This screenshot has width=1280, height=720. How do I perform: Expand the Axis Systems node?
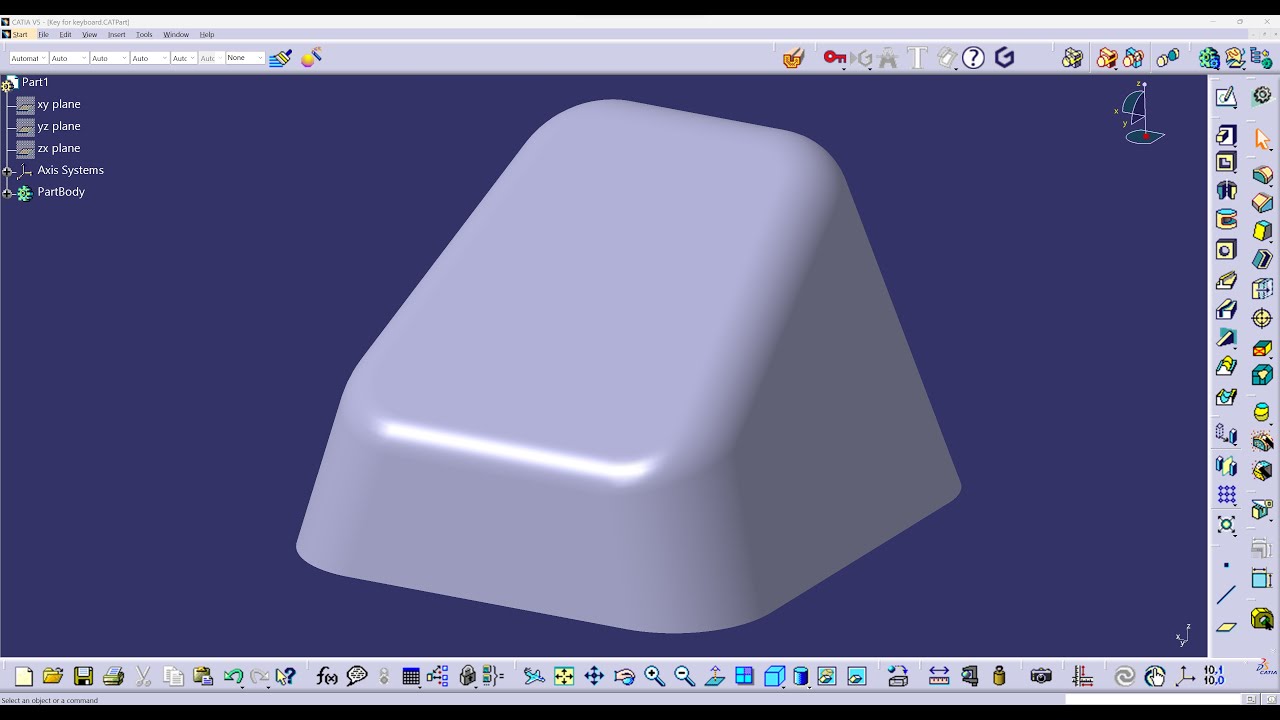pyautogui.click(x=7, y=171)
